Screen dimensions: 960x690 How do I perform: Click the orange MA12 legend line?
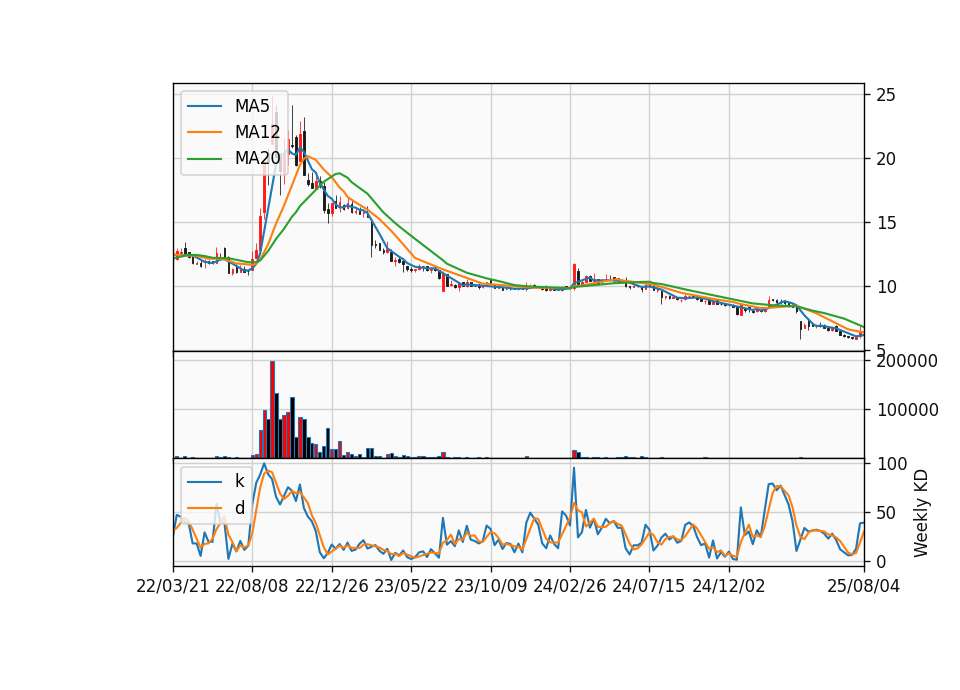click(204, 132)
